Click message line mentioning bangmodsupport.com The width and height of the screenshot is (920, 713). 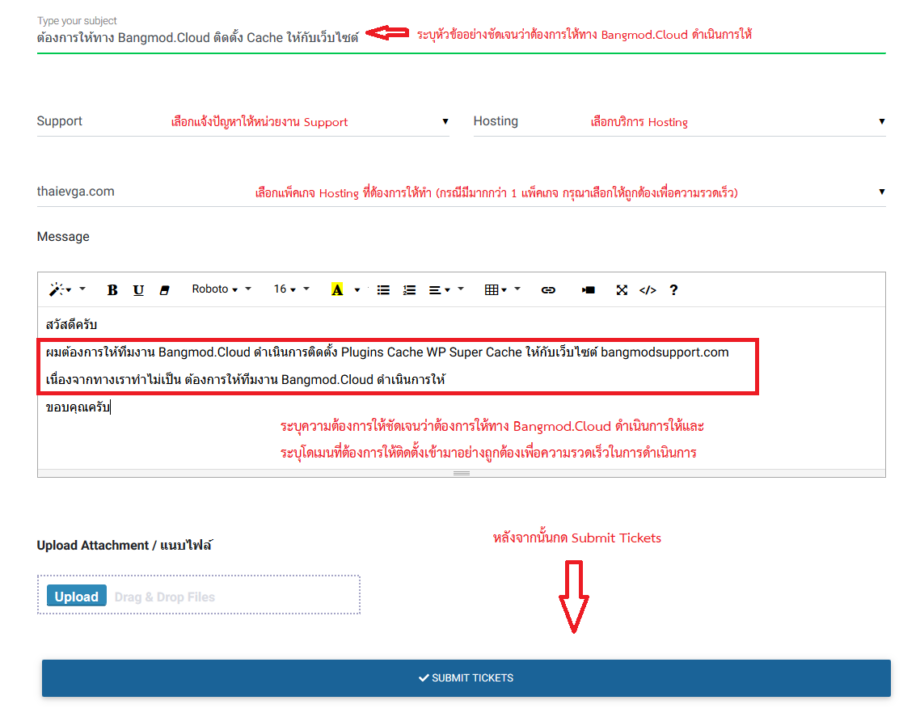click(x=387, y=352)
